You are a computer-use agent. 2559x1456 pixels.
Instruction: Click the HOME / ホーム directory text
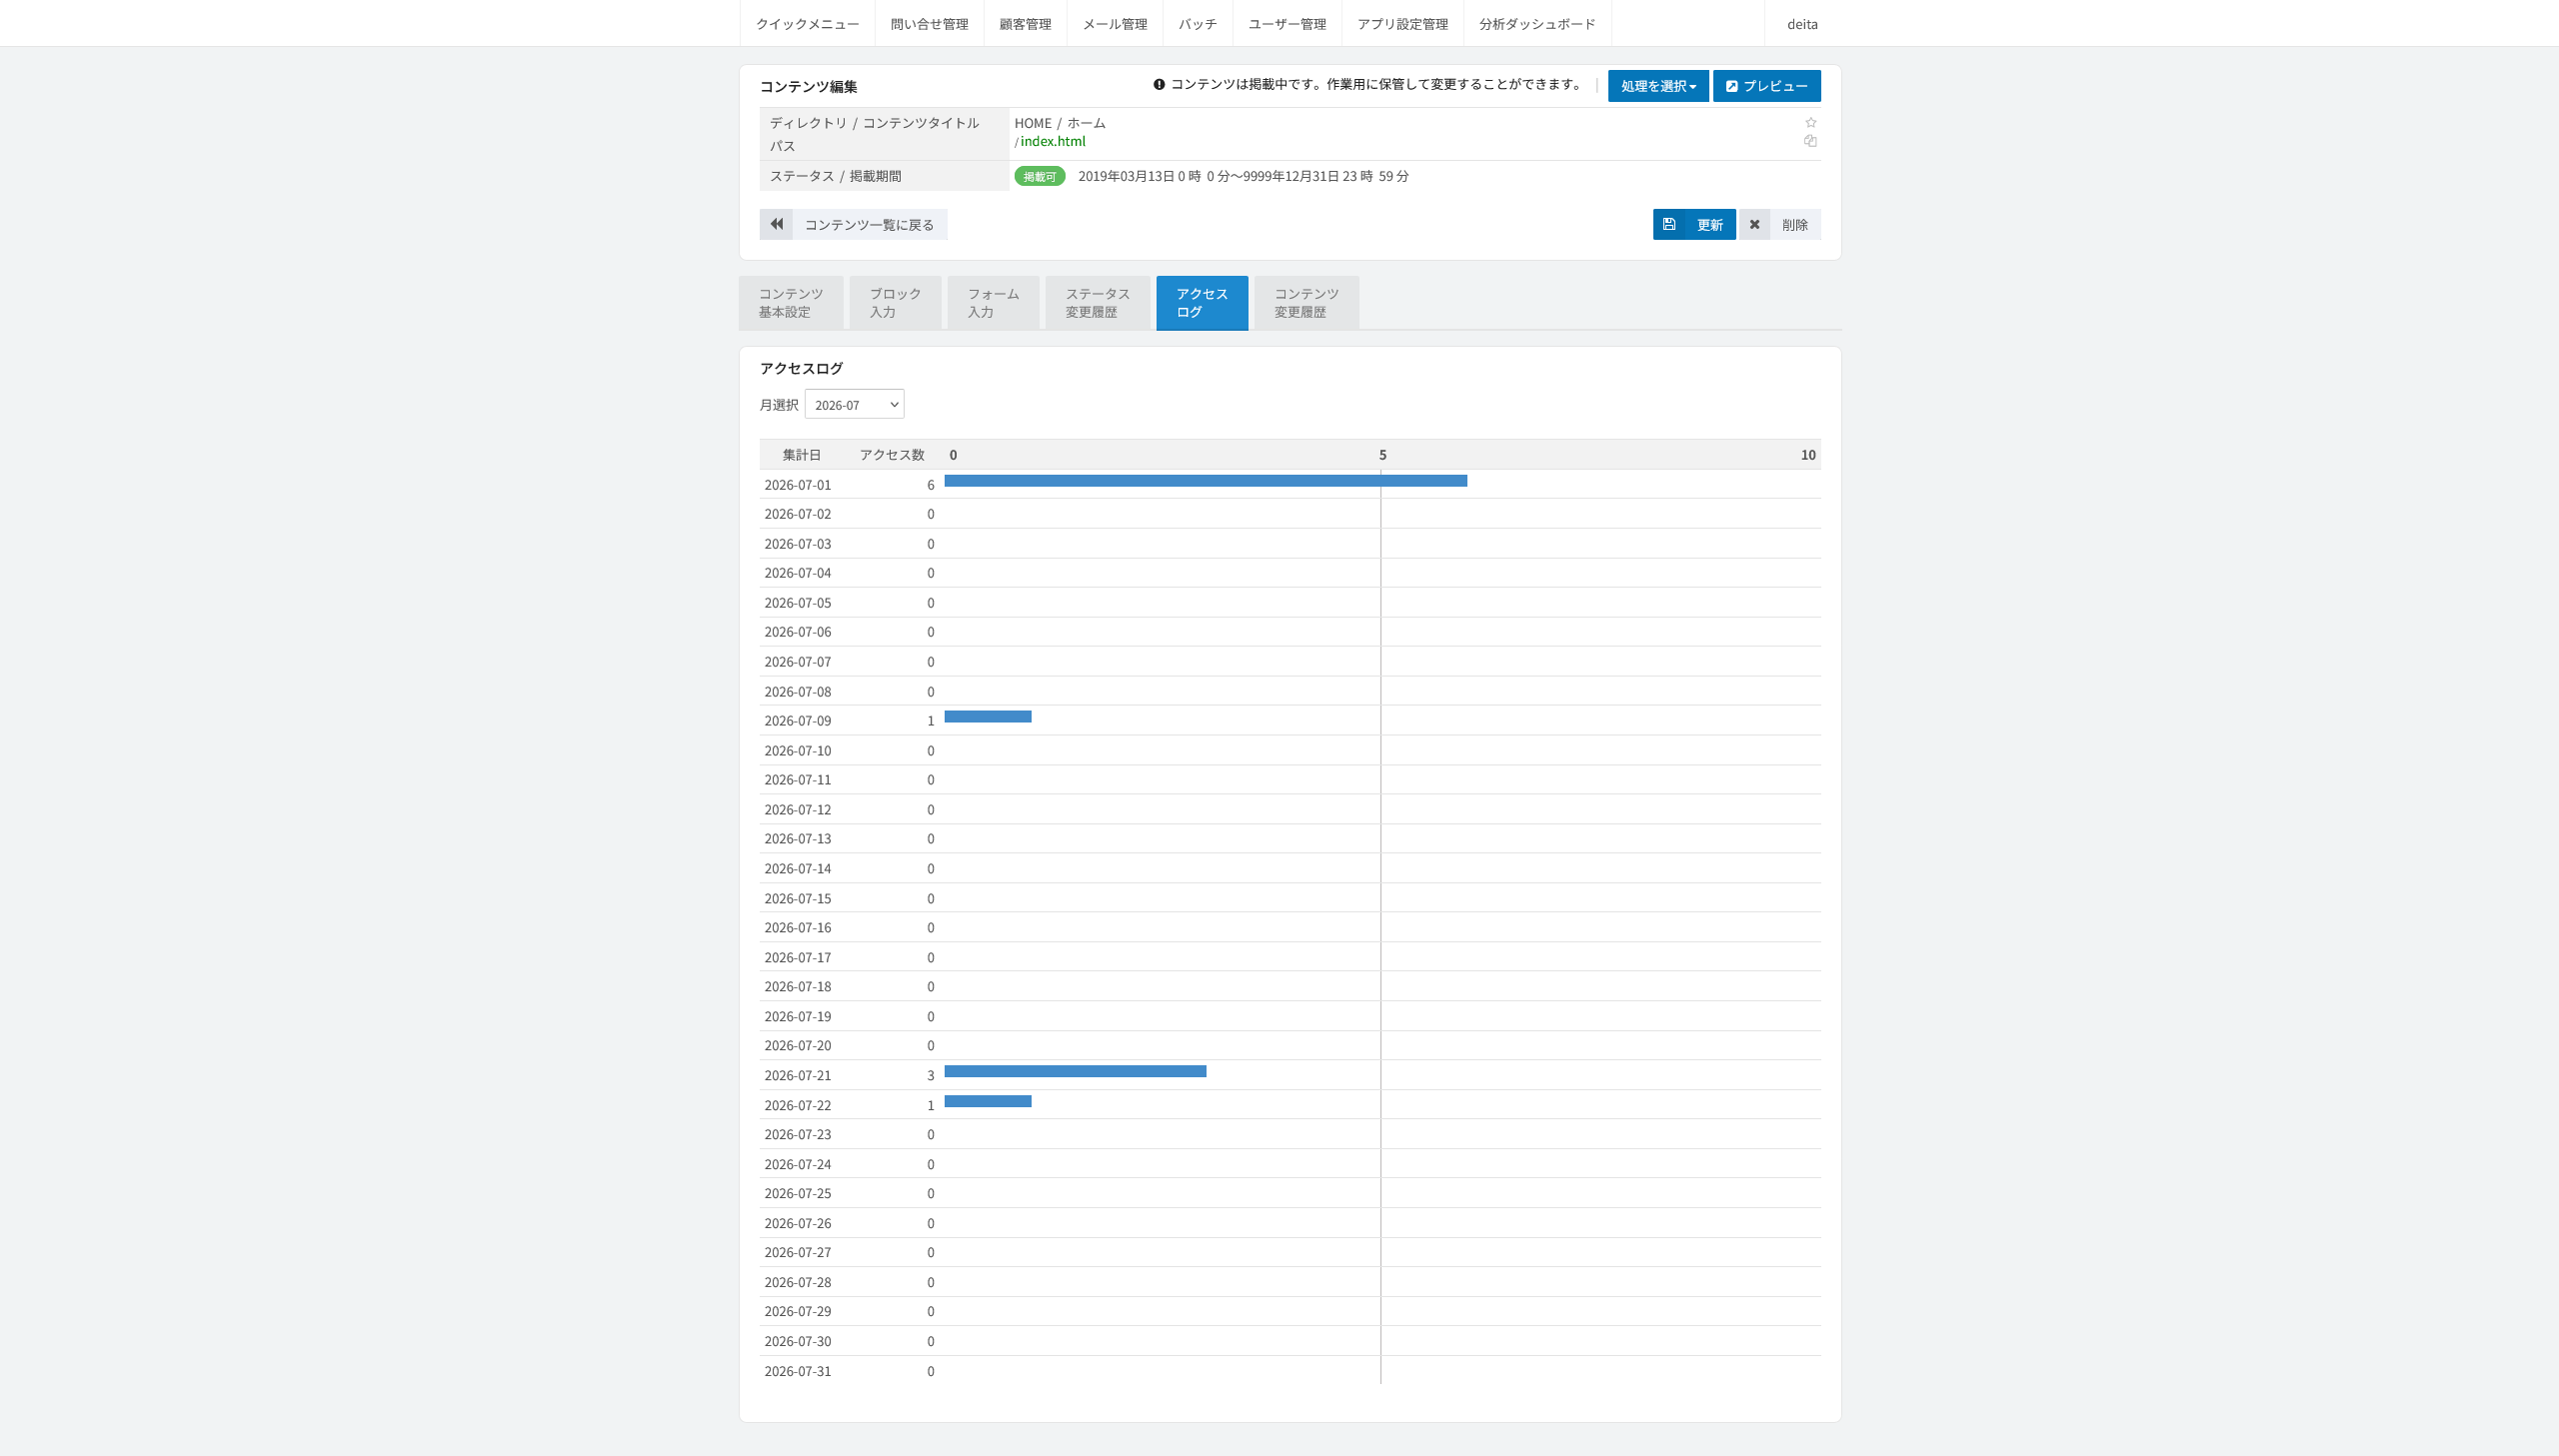tap(1060, 123)
